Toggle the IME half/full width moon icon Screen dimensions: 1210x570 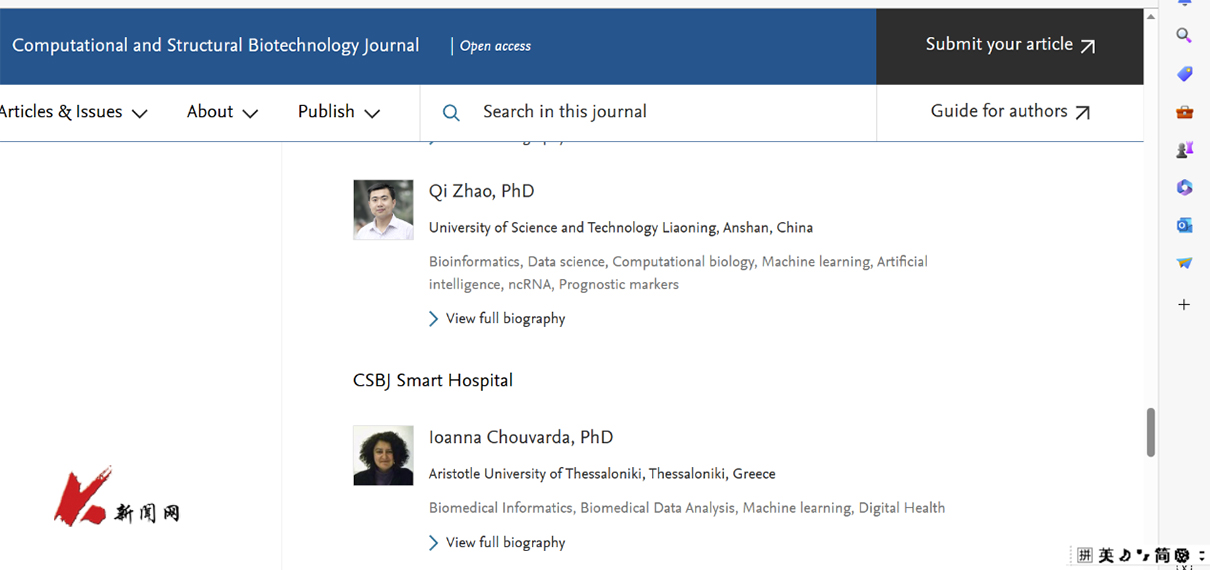[x=1125, y=555]
